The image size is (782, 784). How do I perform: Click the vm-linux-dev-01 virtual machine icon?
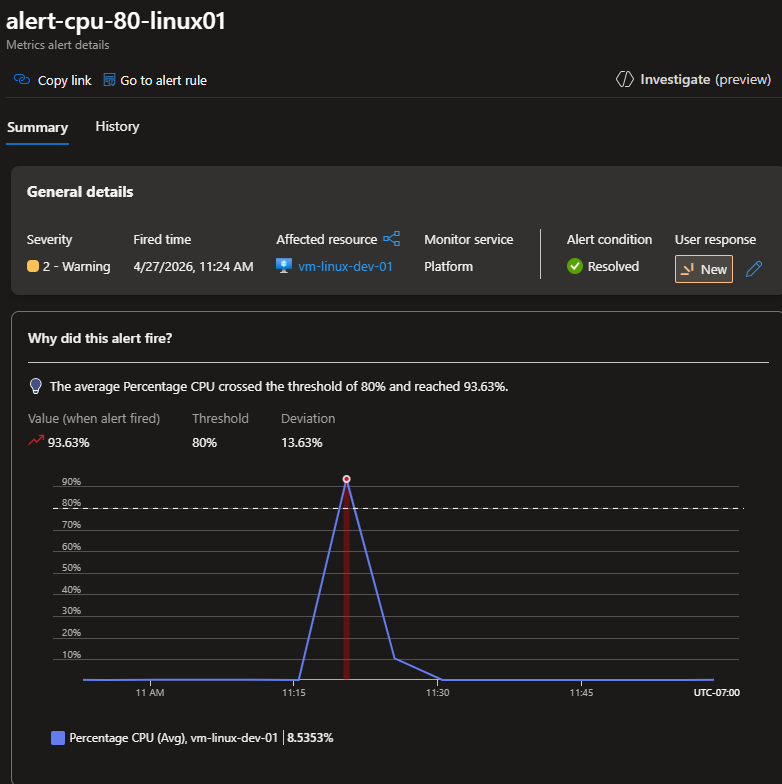[x=284, y=266]
